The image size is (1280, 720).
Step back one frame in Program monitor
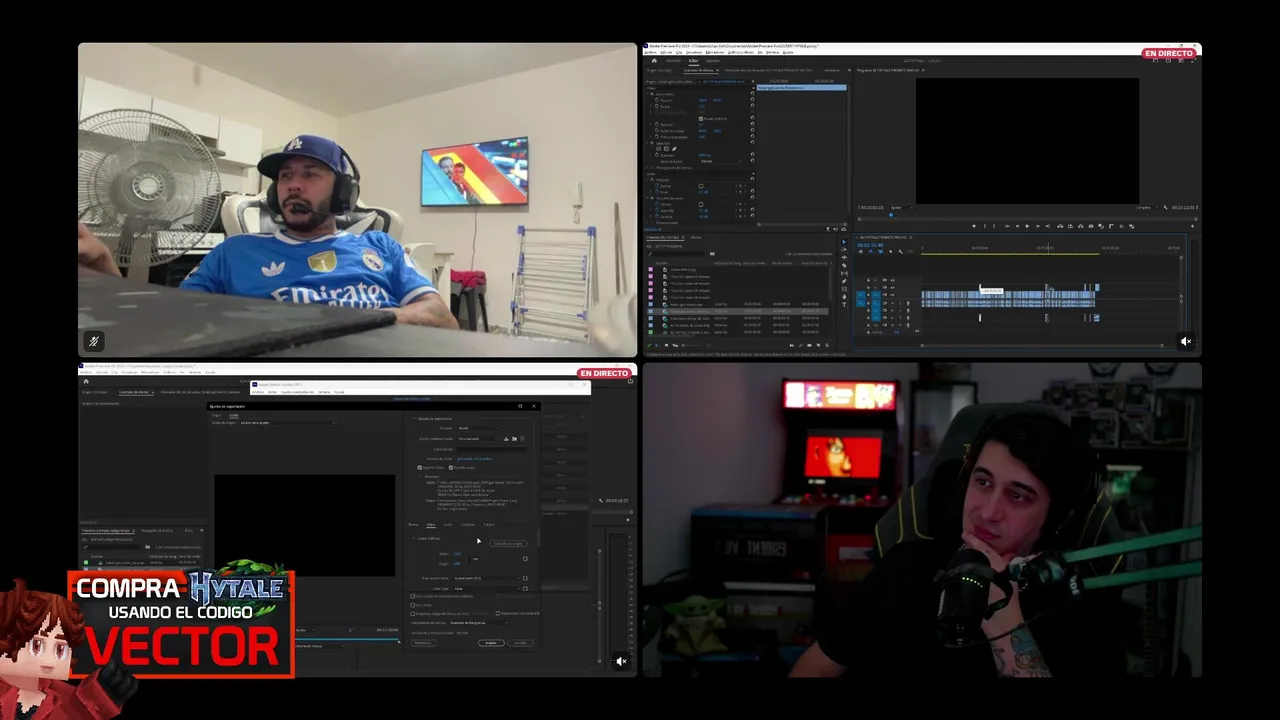[1017, 226]
